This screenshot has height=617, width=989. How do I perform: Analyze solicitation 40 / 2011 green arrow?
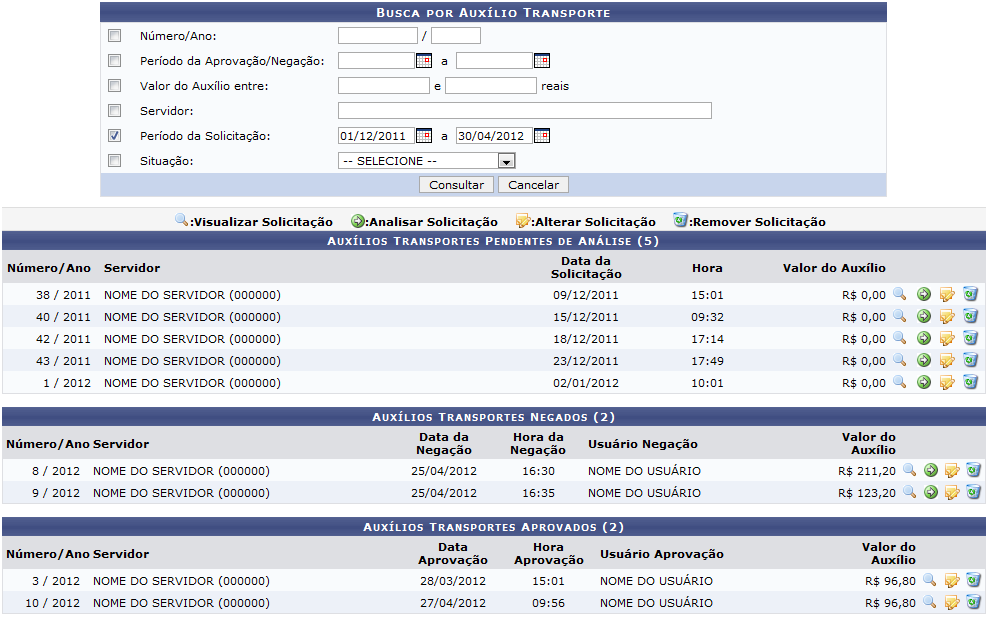(923, 317)
